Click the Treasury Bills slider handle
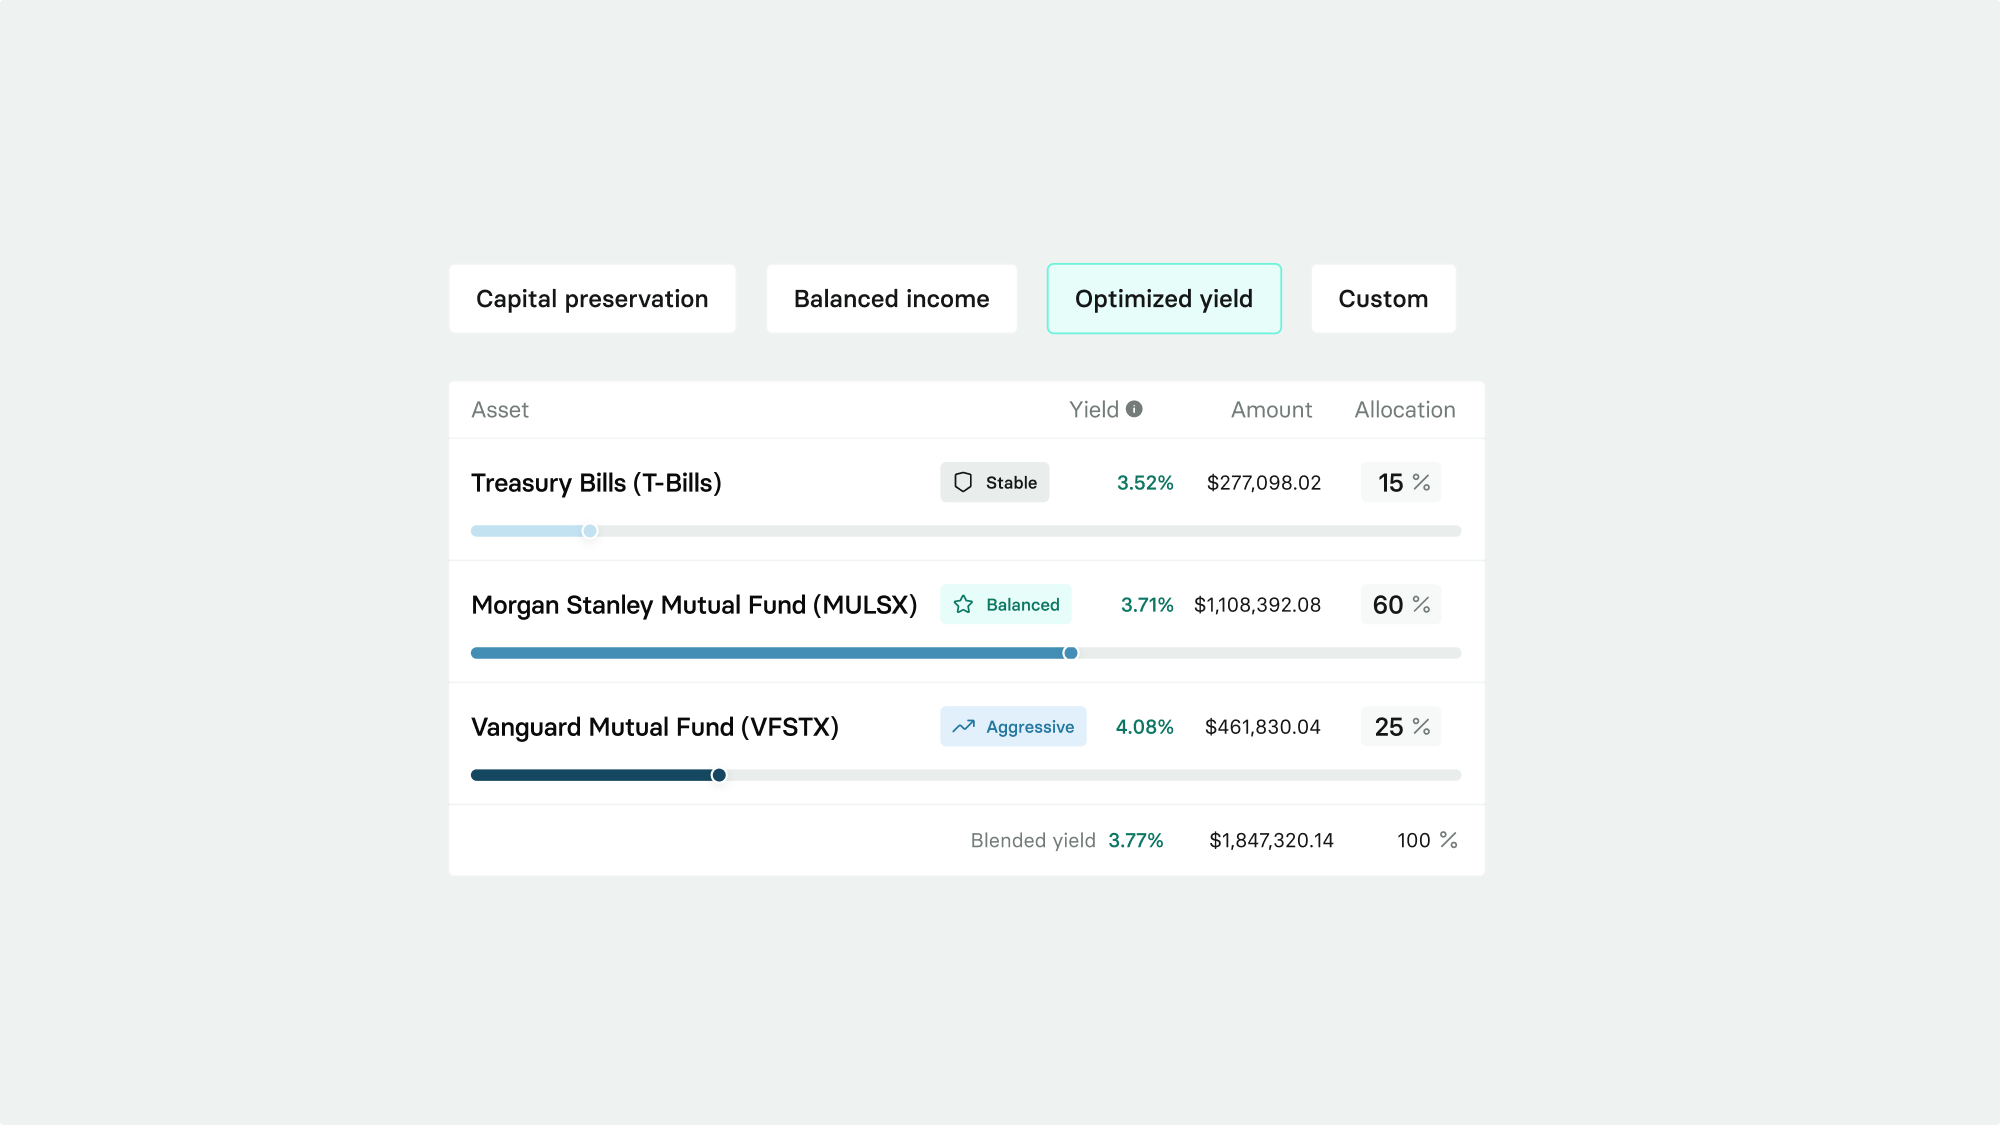Viewport: 2000px width, 1125px height. pyautogui.click(x=590, y=531)
